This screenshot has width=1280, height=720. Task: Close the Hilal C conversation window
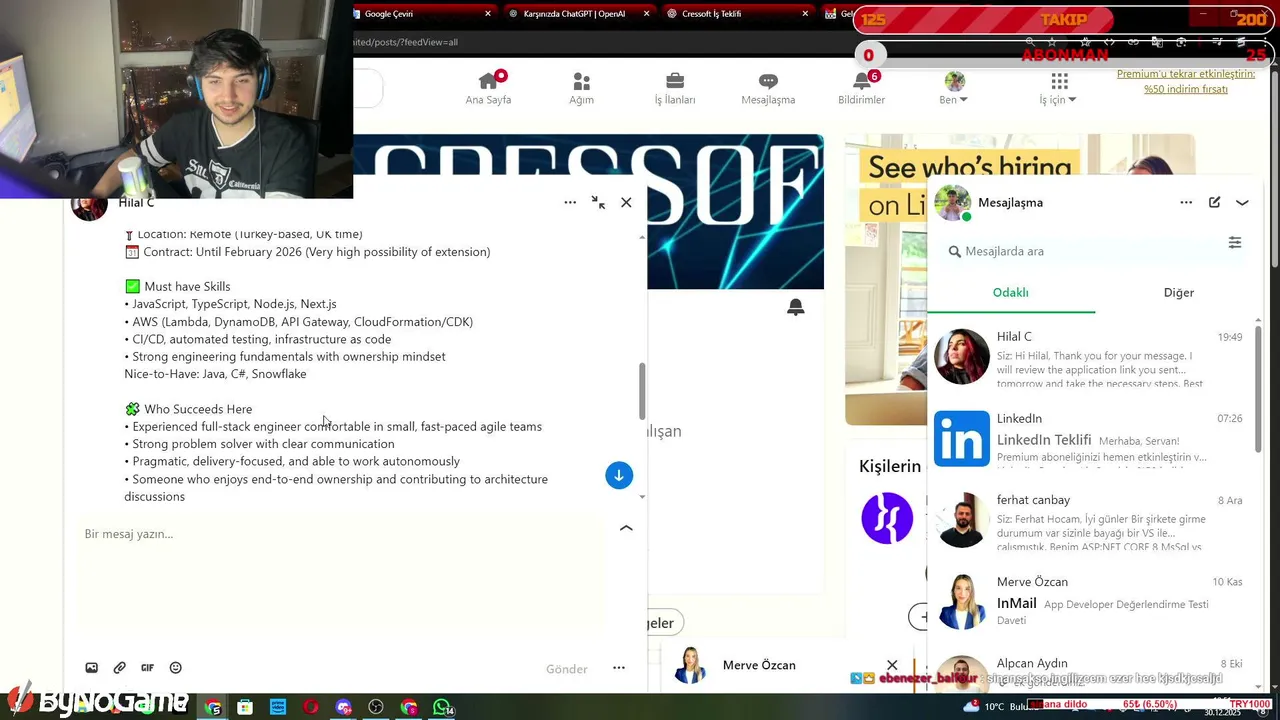[x=626, y=202]
